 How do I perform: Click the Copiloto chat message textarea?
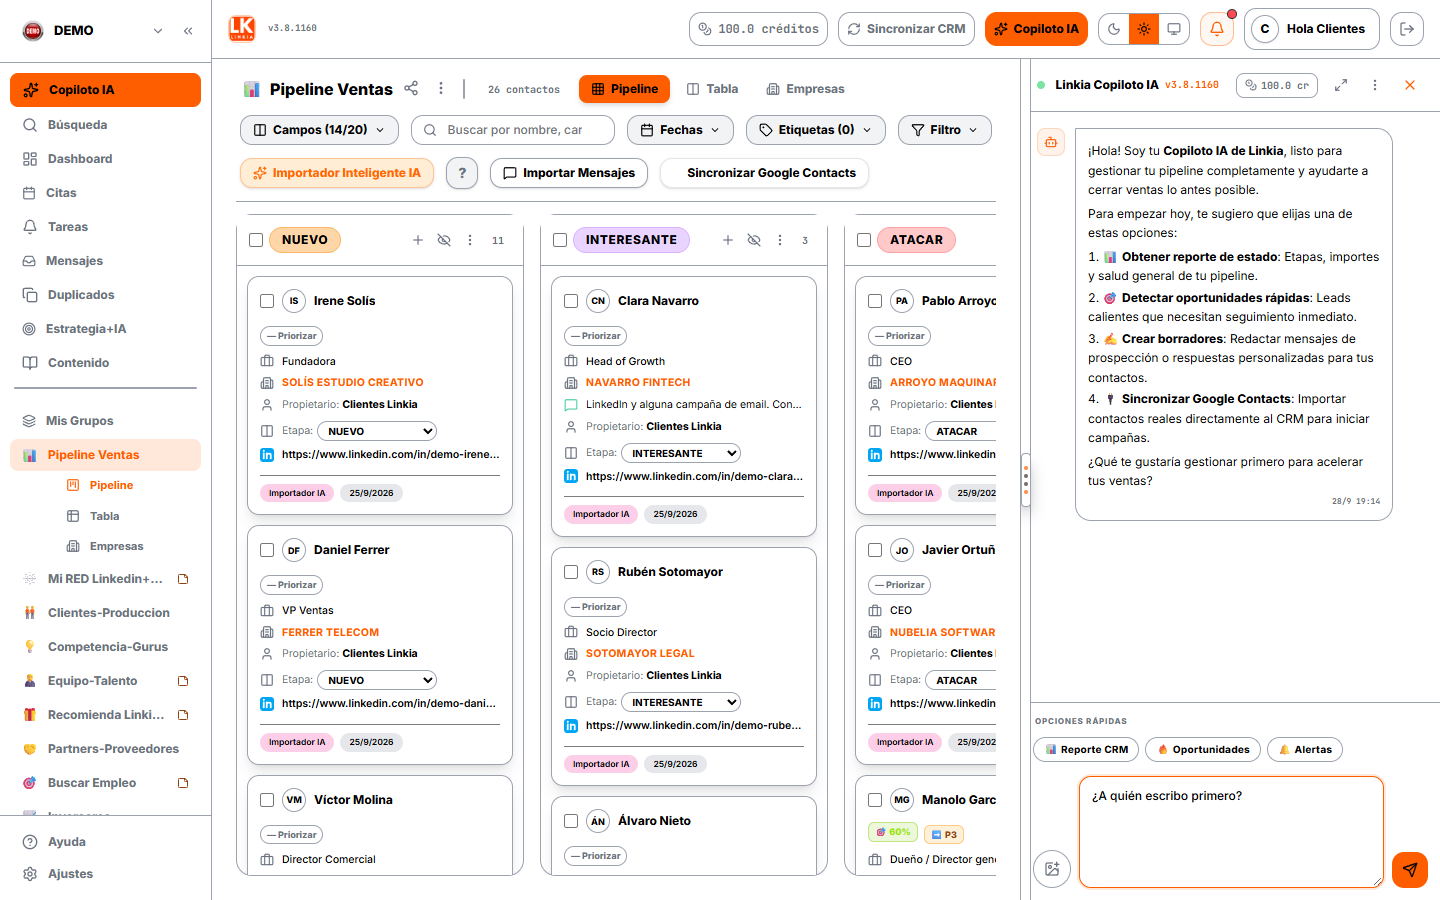point(1231,832)
